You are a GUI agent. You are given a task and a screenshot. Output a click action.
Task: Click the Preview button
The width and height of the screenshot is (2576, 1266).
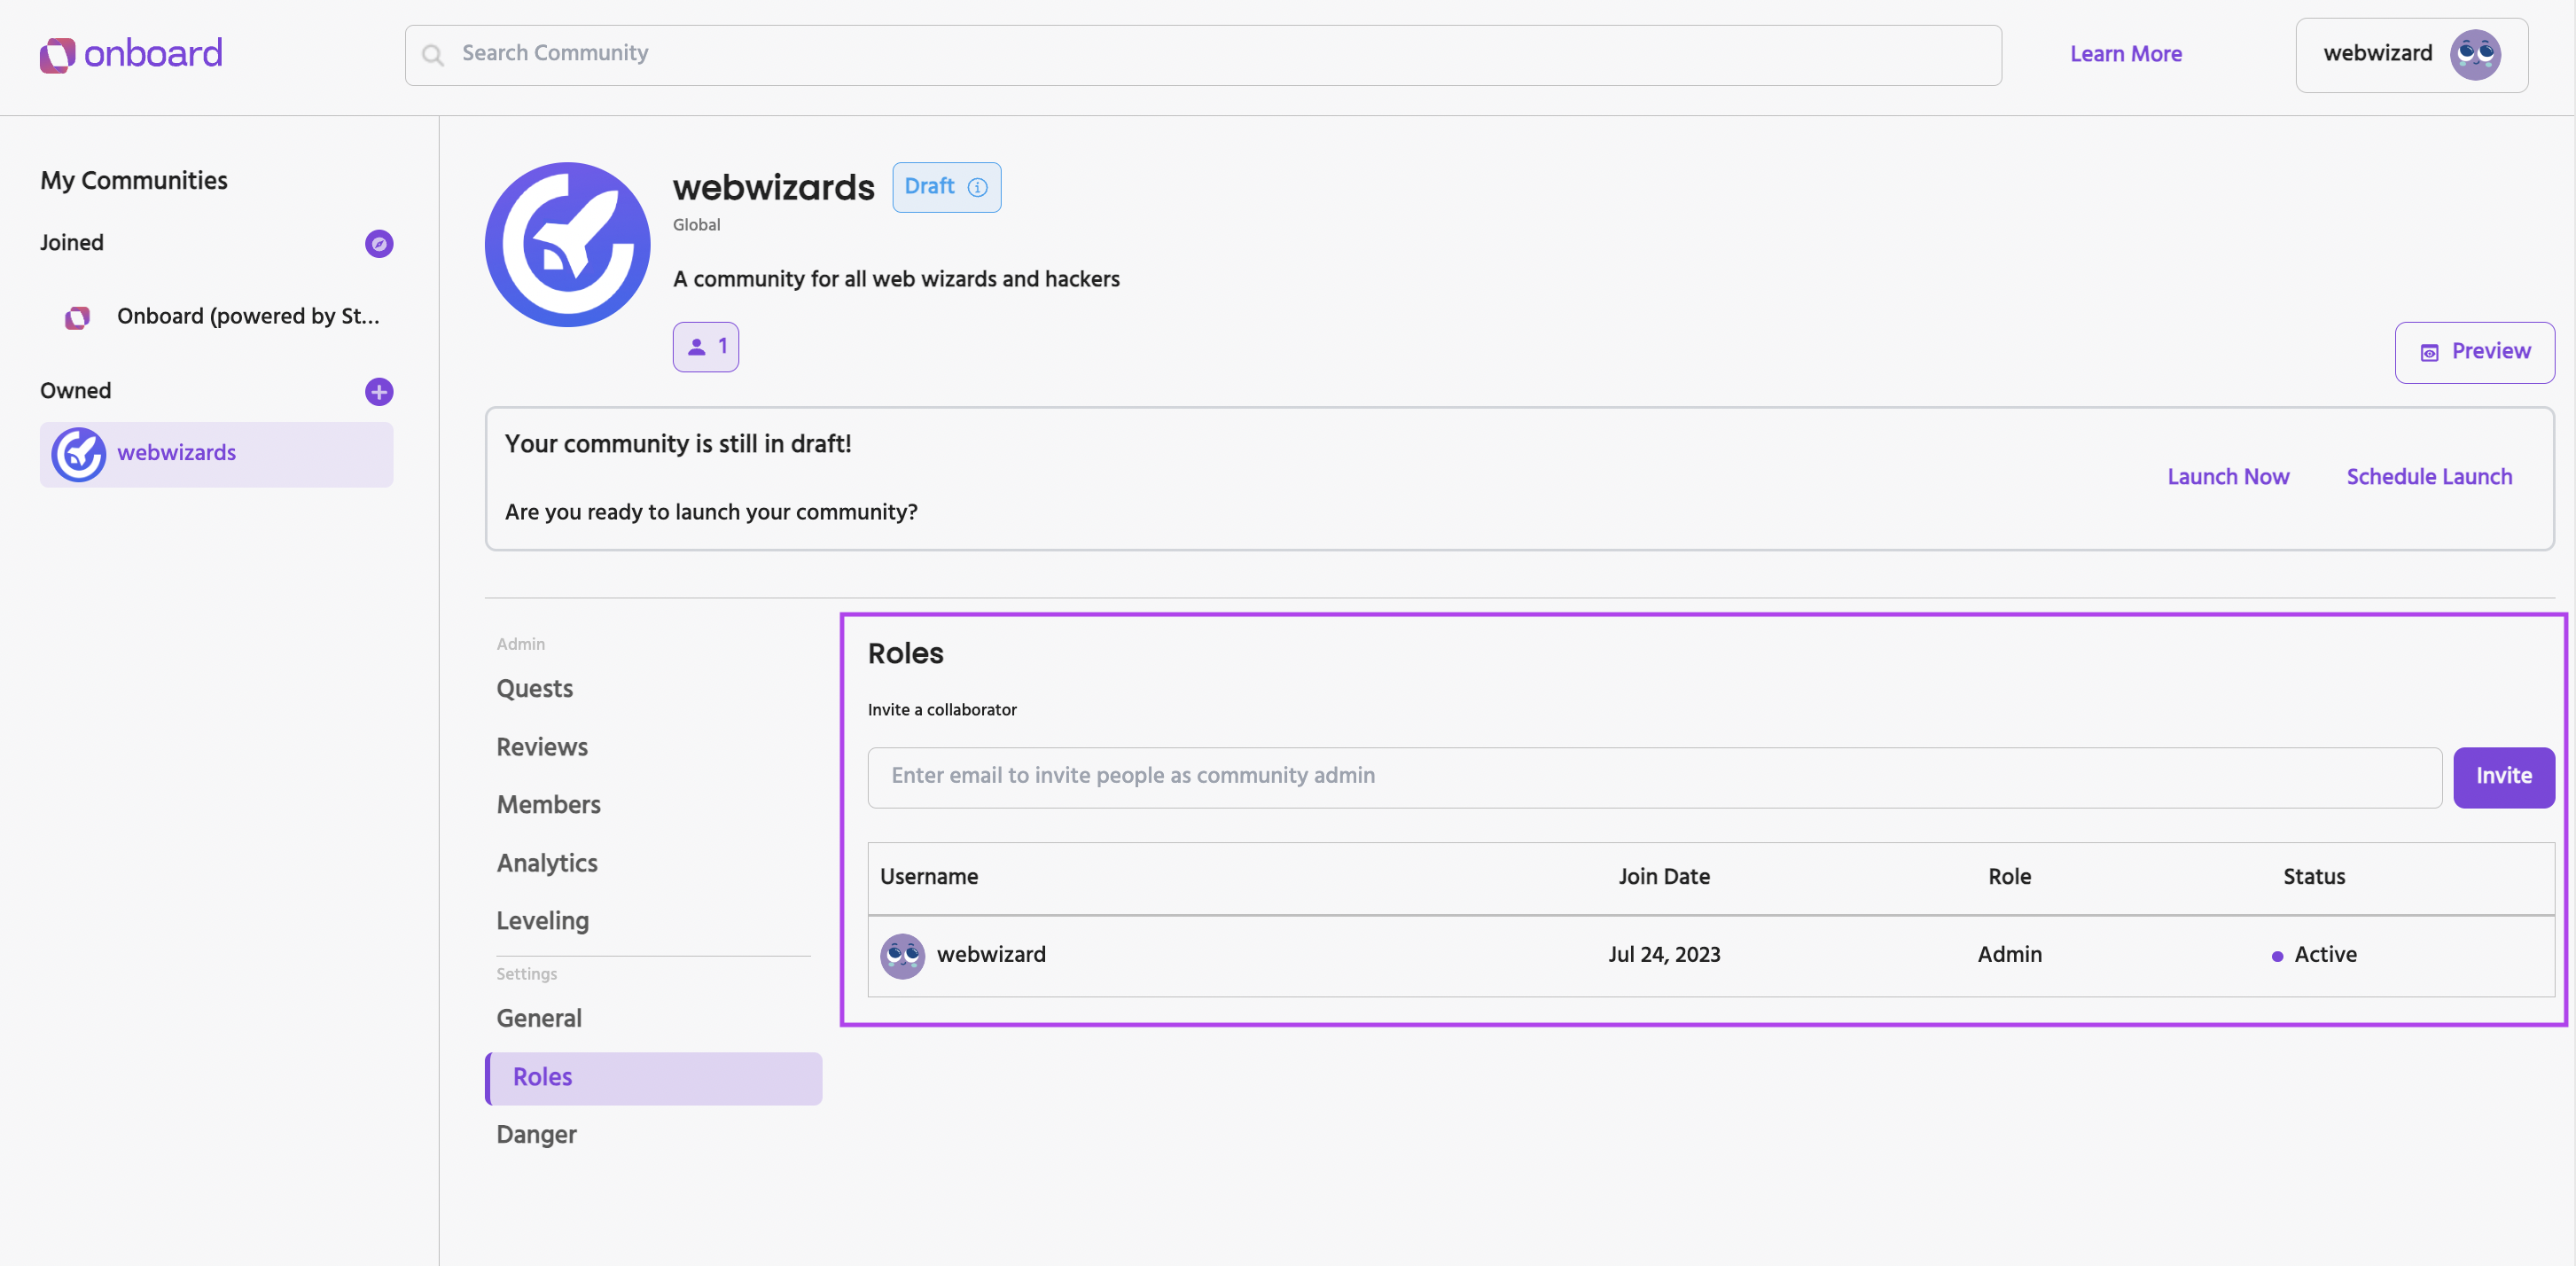click(x=2474, y=352)
